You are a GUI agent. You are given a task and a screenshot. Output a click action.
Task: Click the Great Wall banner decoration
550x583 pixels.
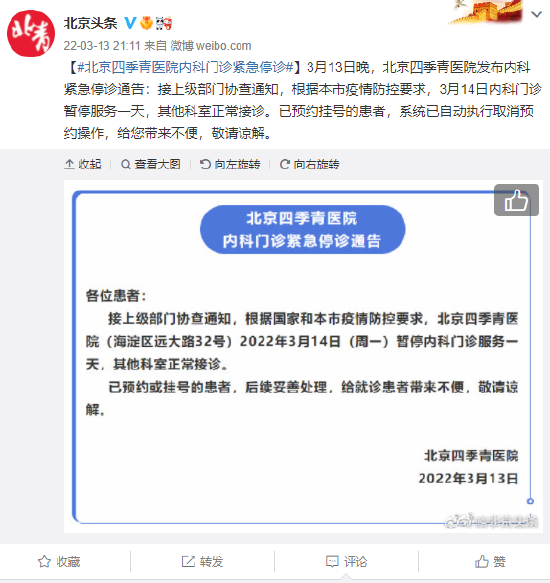pyautogui.click(x=485, y=12)
